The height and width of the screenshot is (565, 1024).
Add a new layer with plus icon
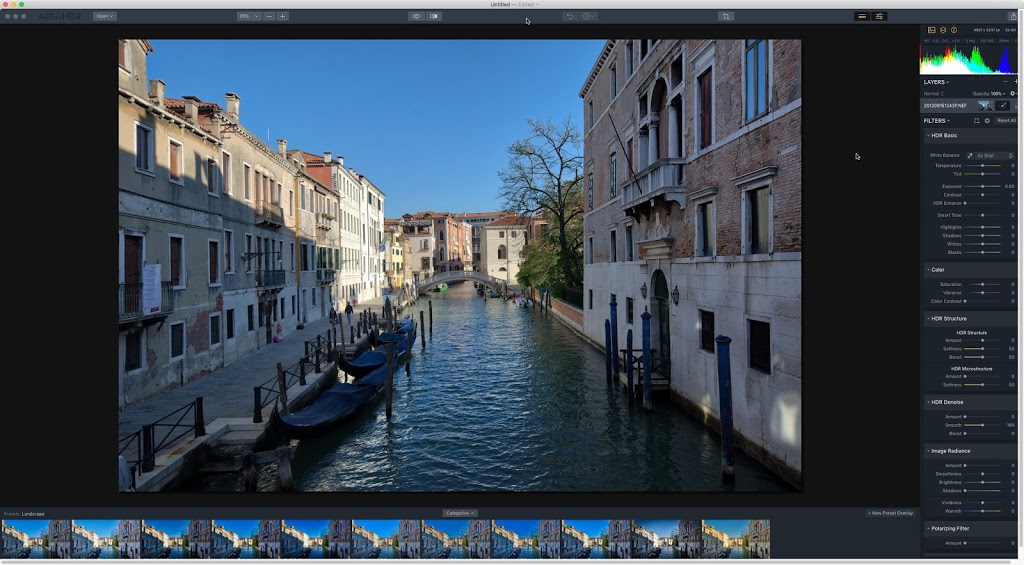[x=1016, y=81]
